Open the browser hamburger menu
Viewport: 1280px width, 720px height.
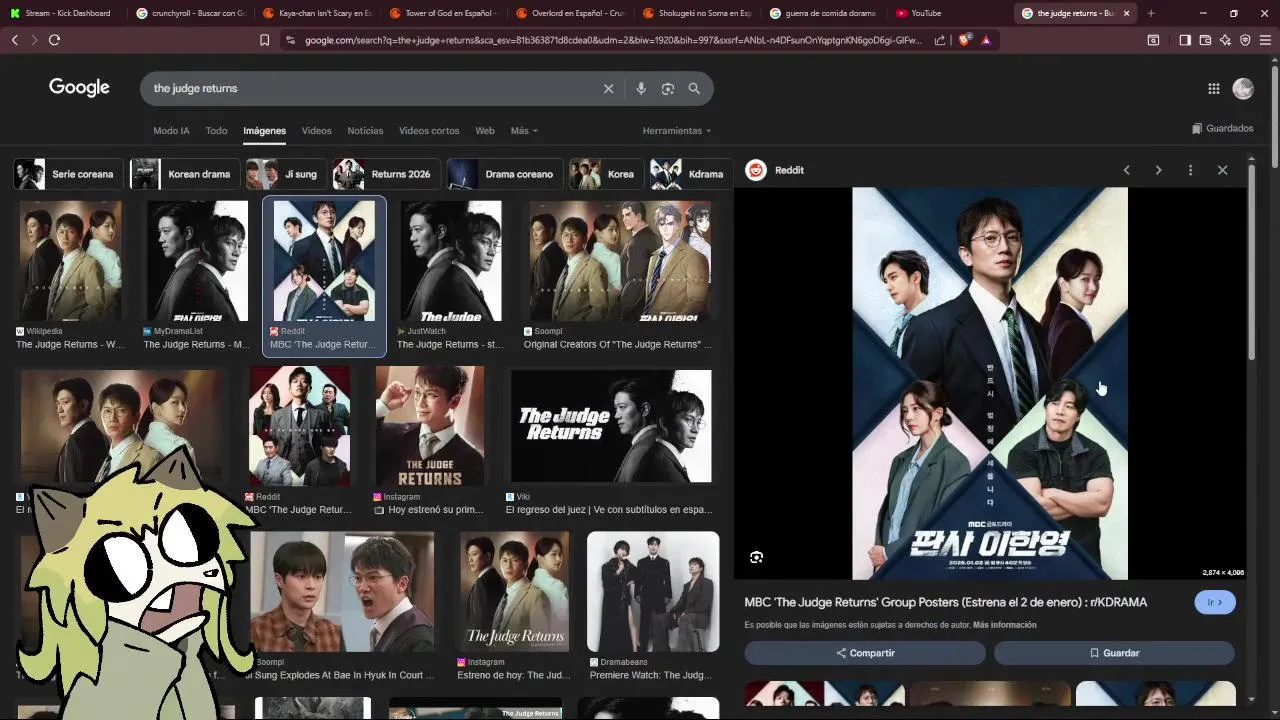(x=1266, y=40)
